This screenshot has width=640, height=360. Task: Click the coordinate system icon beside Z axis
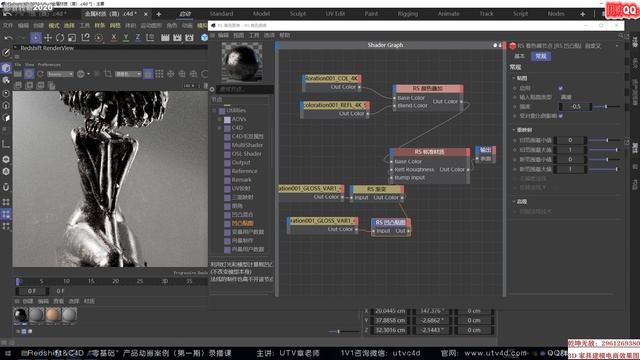tap(150, 38)
